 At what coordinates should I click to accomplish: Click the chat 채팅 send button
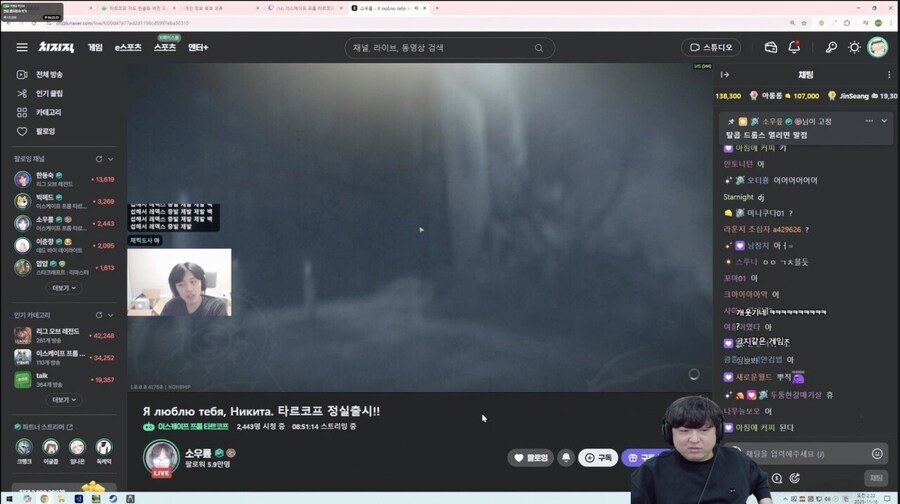876,478
